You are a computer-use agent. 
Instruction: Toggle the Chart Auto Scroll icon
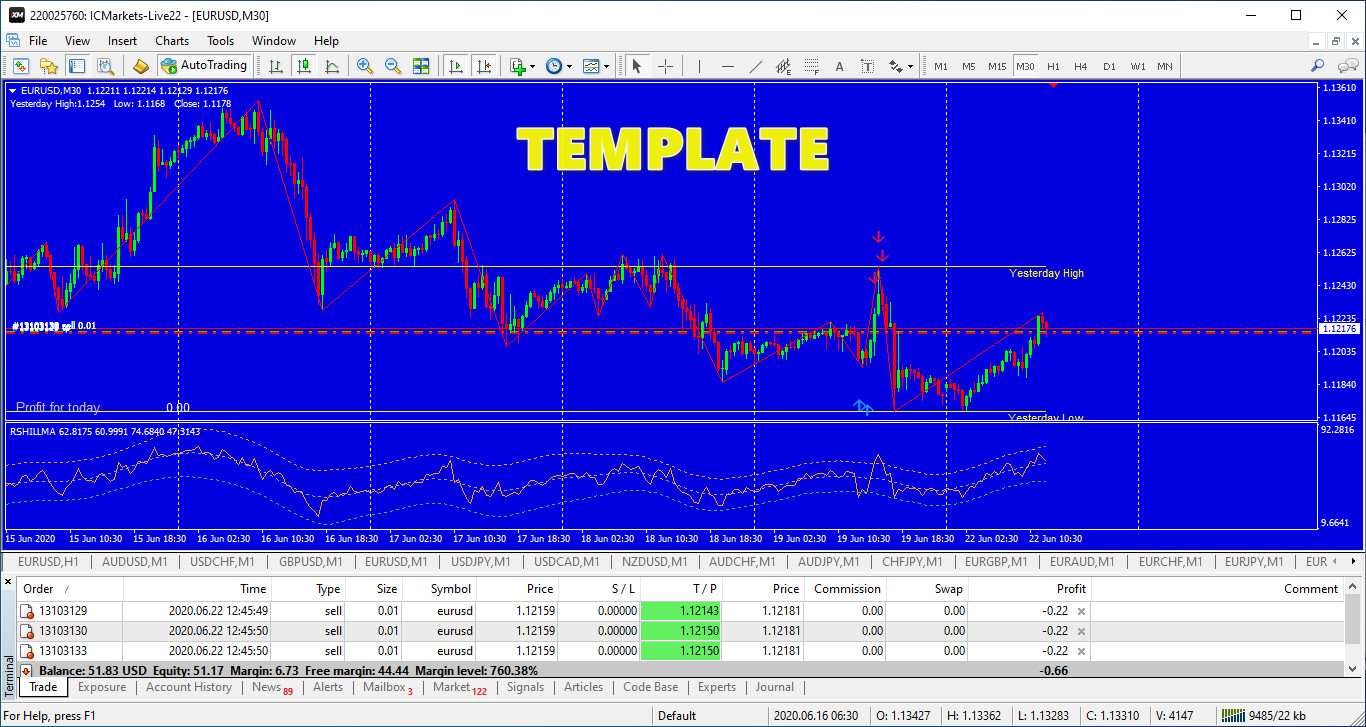click(456, 66)
